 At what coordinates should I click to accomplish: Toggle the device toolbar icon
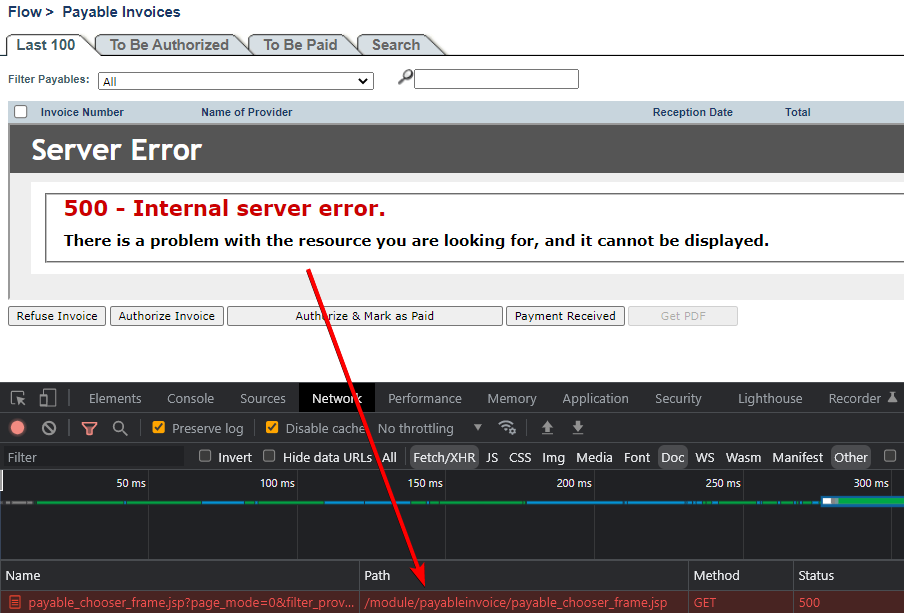click(48, 398)
